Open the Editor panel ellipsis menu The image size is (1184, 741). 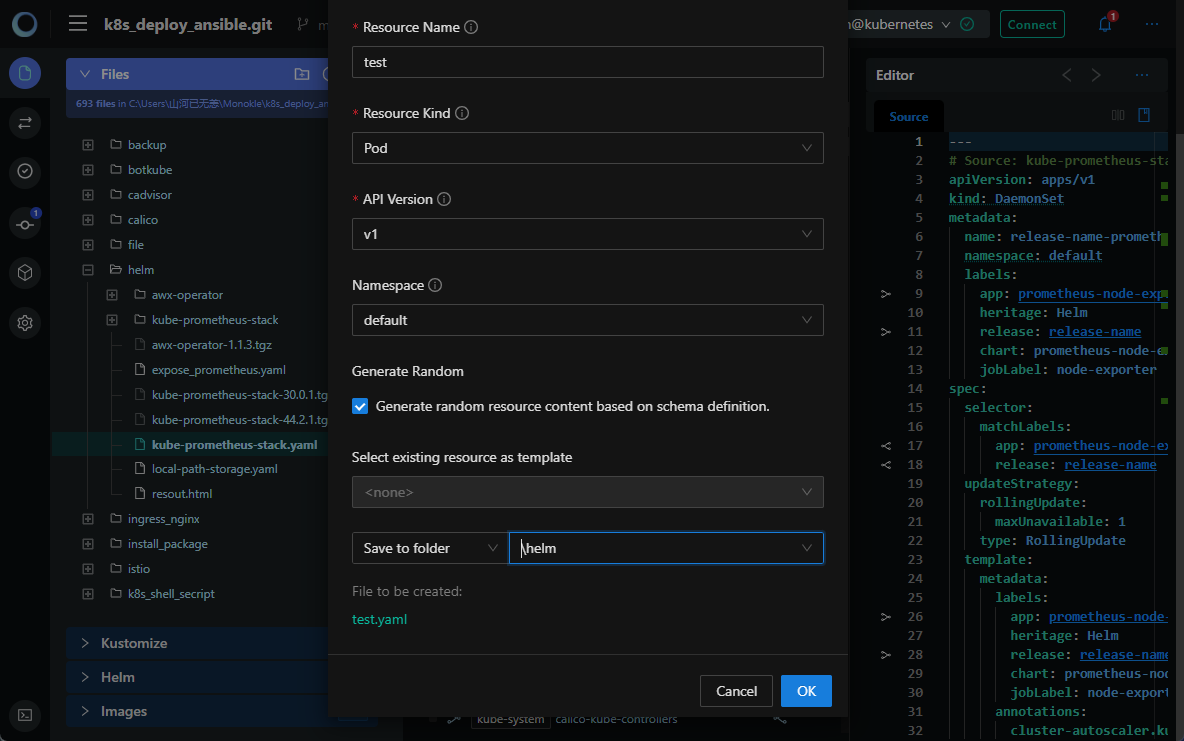(1142, 75)
